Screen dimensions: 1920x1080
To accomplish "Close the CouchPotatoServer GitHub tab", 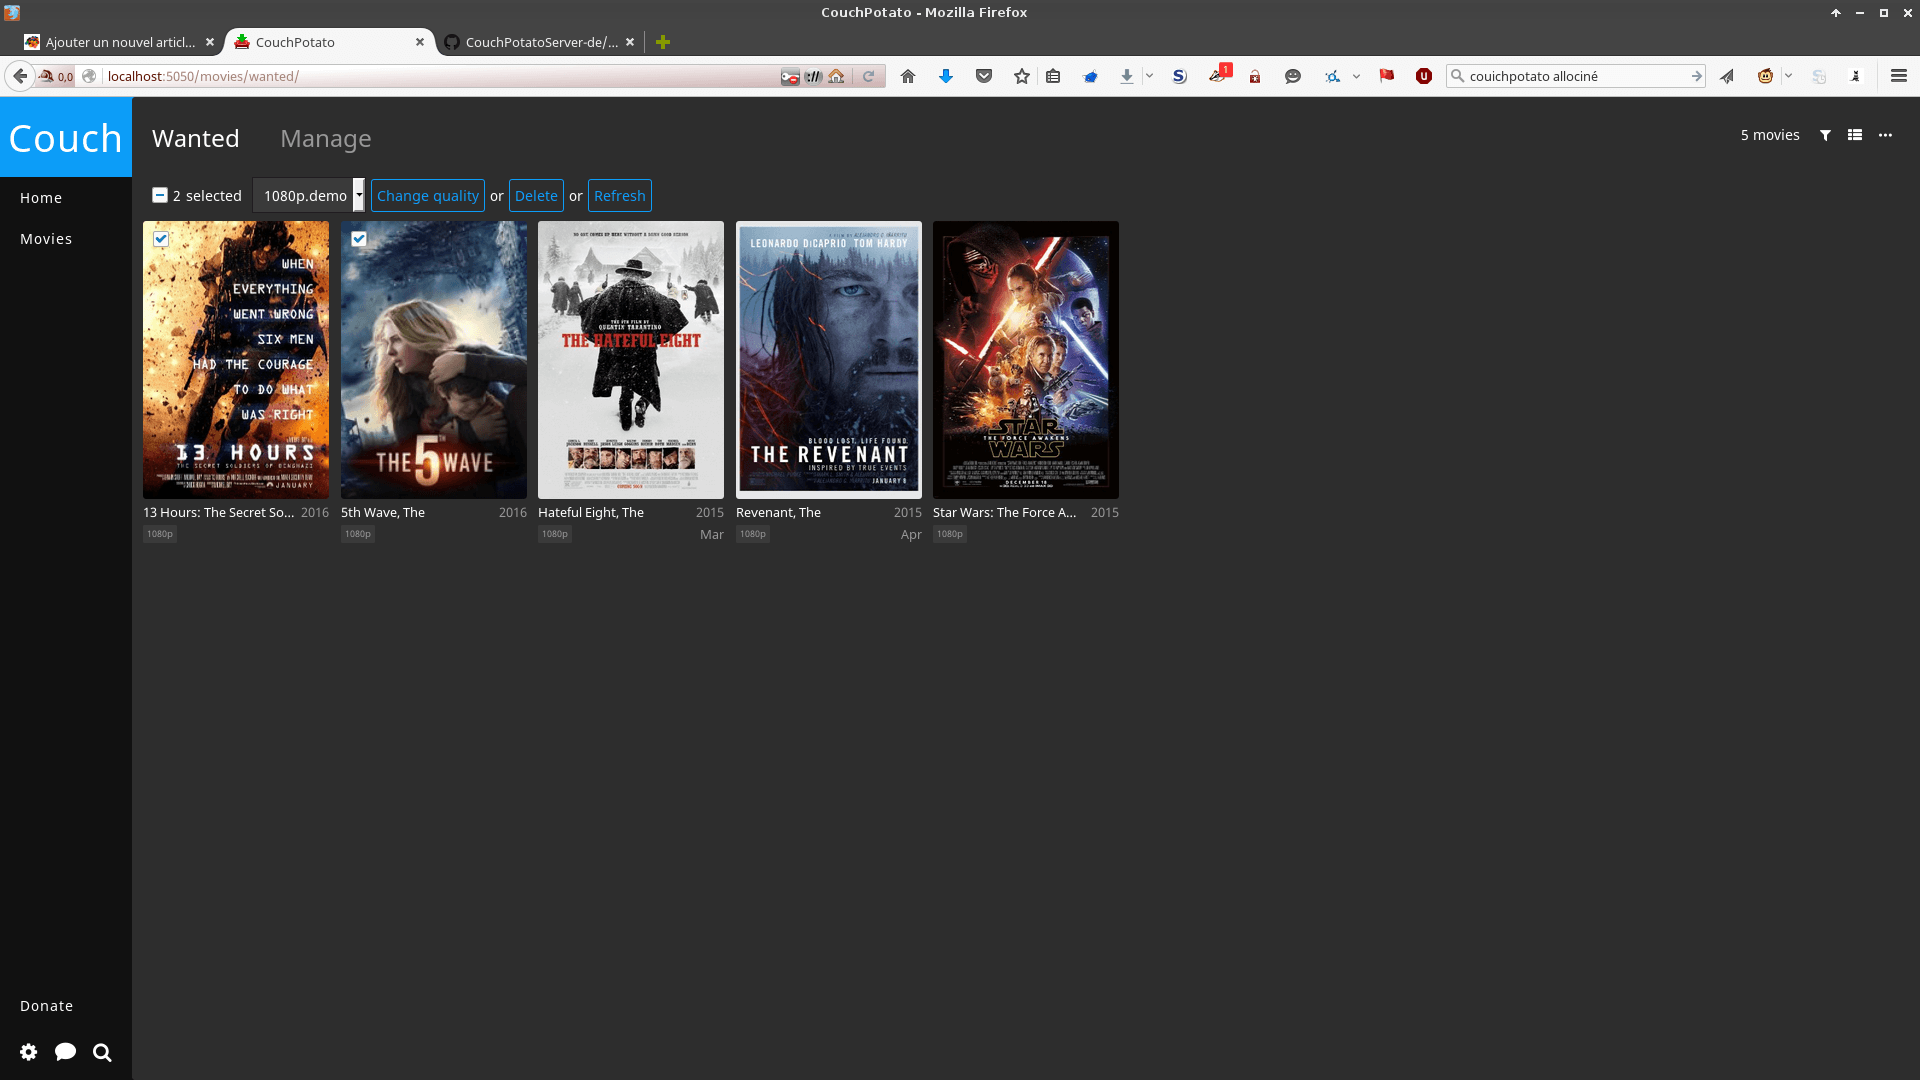I will click(630, 42).
